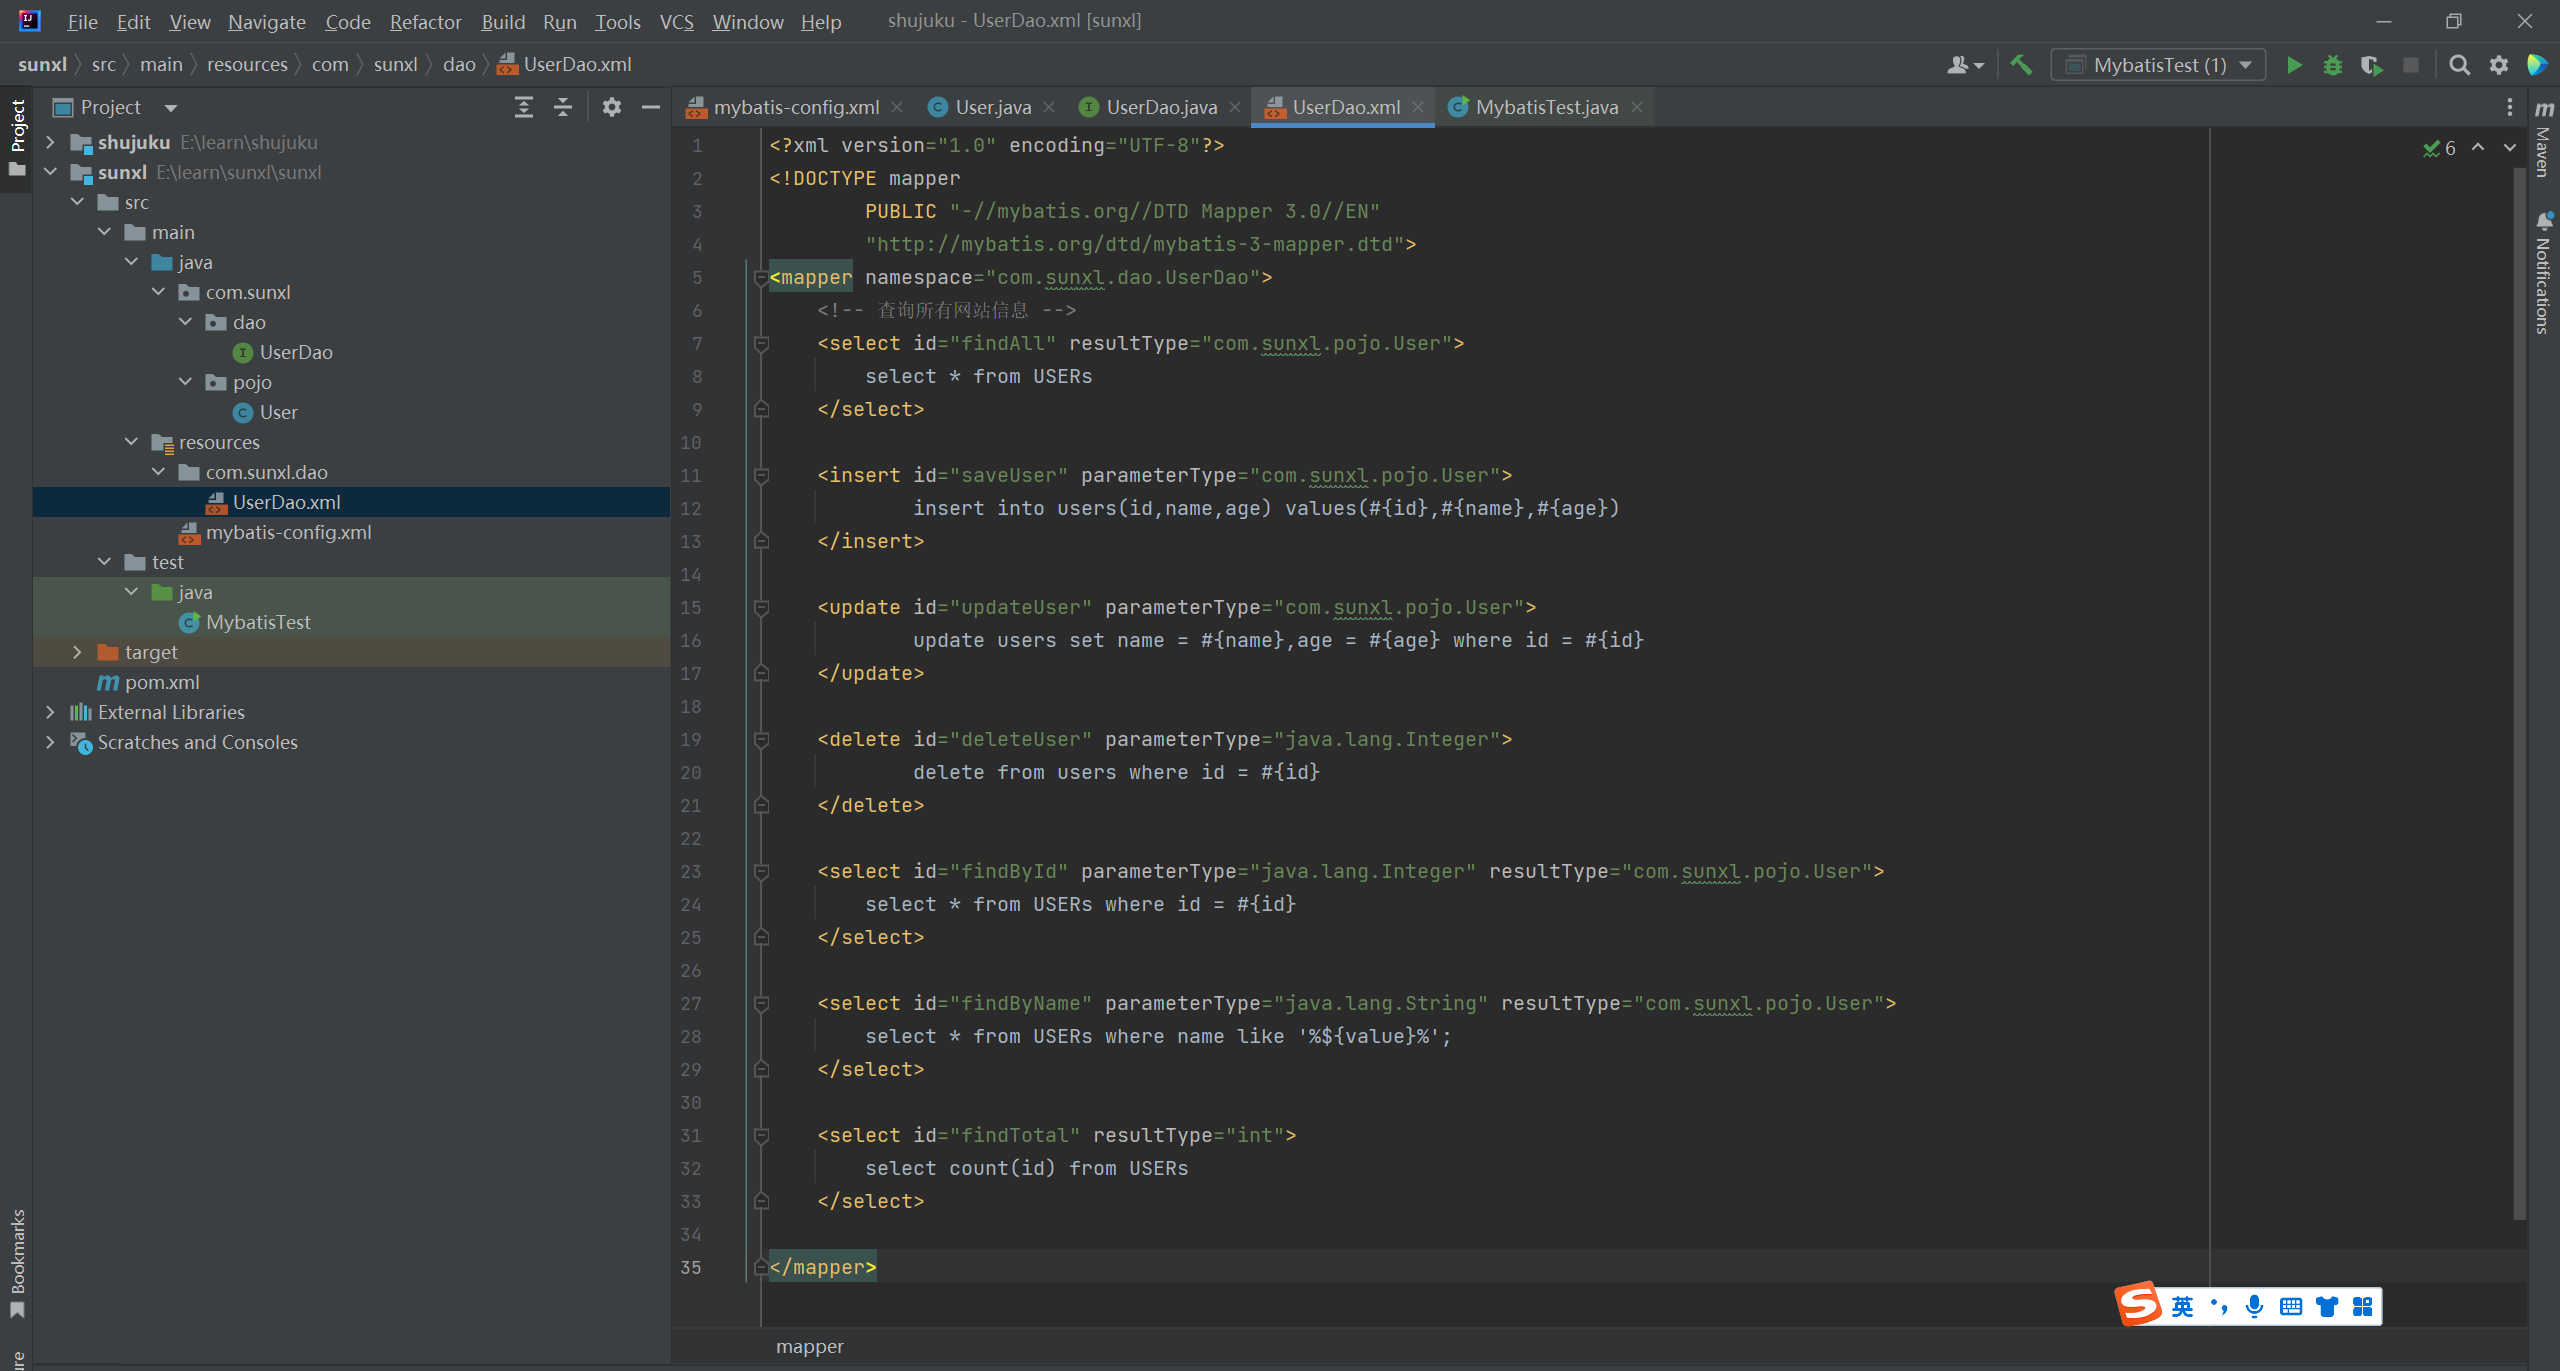Select mybatis-config.xml in the project tree
This screenshot has width=2560, height=1371.
click(288, 532)
